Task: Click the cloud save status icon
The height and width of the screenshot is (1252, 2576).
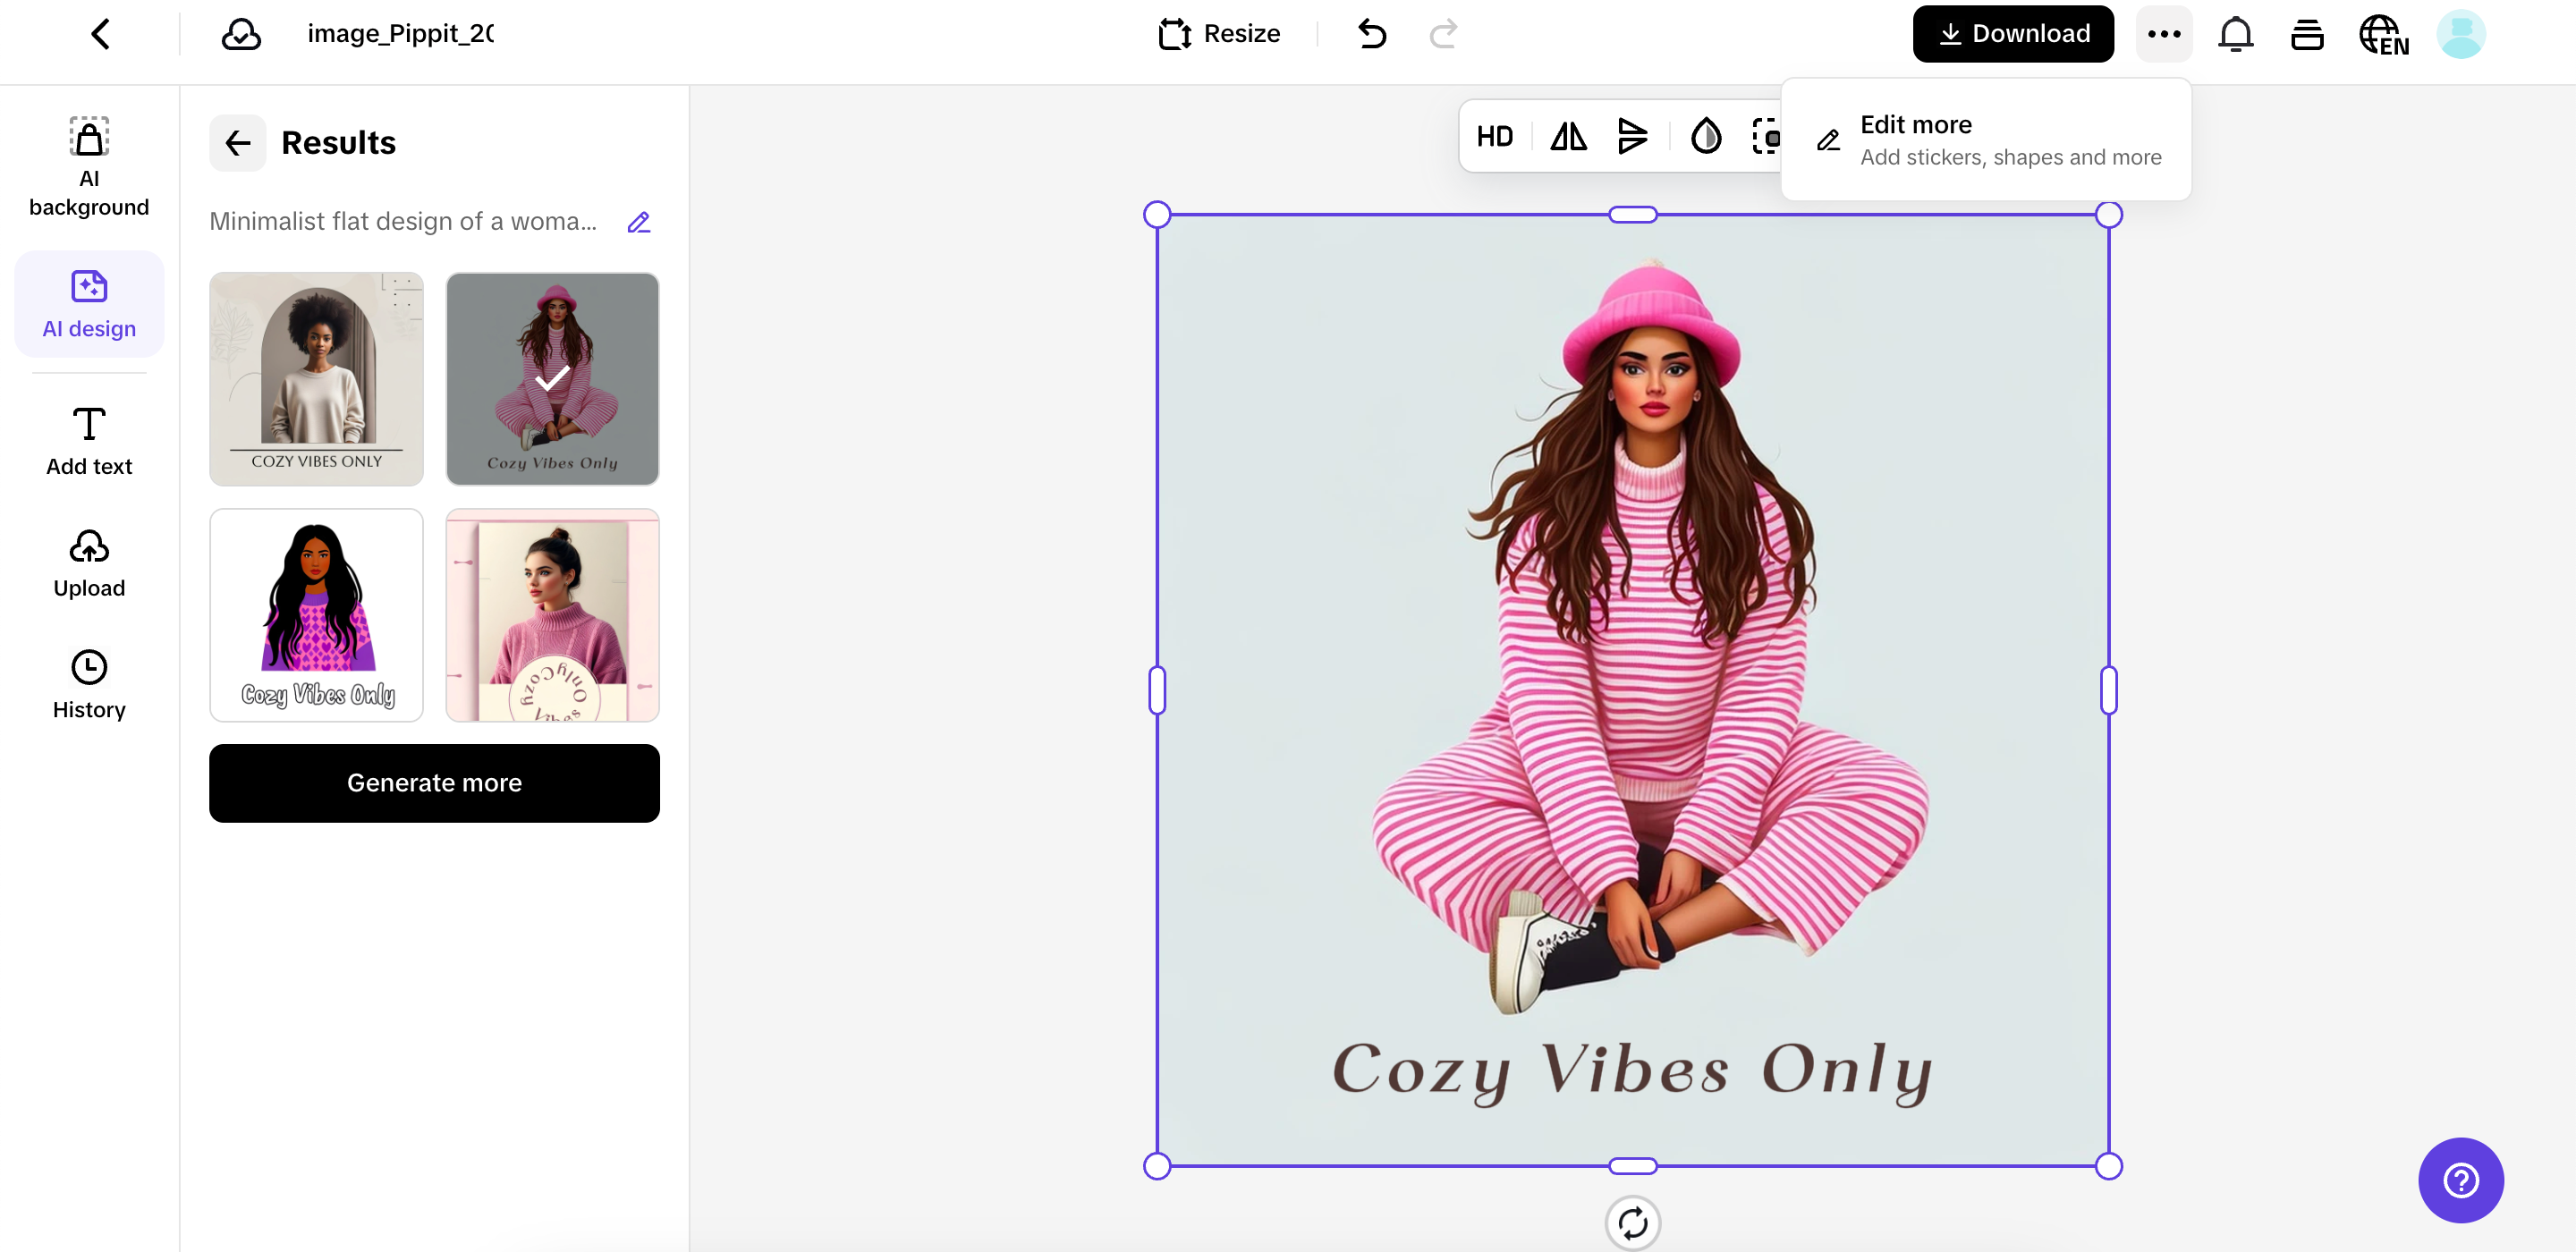Action: (x=241, y=34)
